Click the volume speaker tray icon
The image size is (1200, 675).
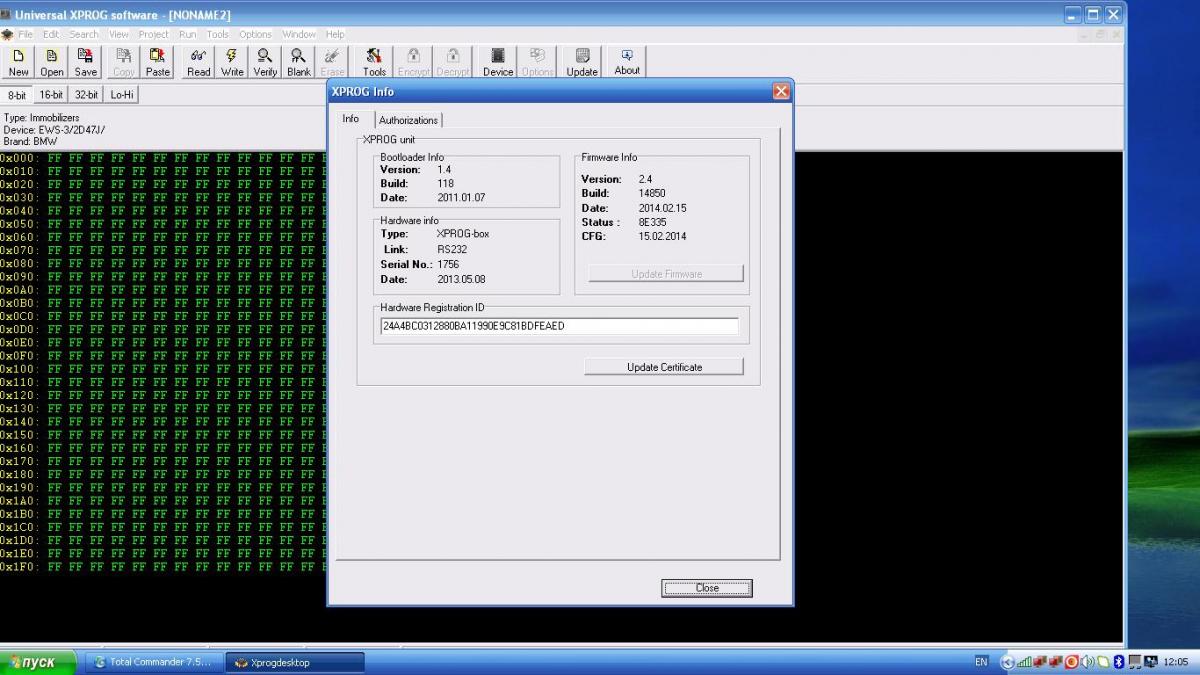coord(1087,662)
